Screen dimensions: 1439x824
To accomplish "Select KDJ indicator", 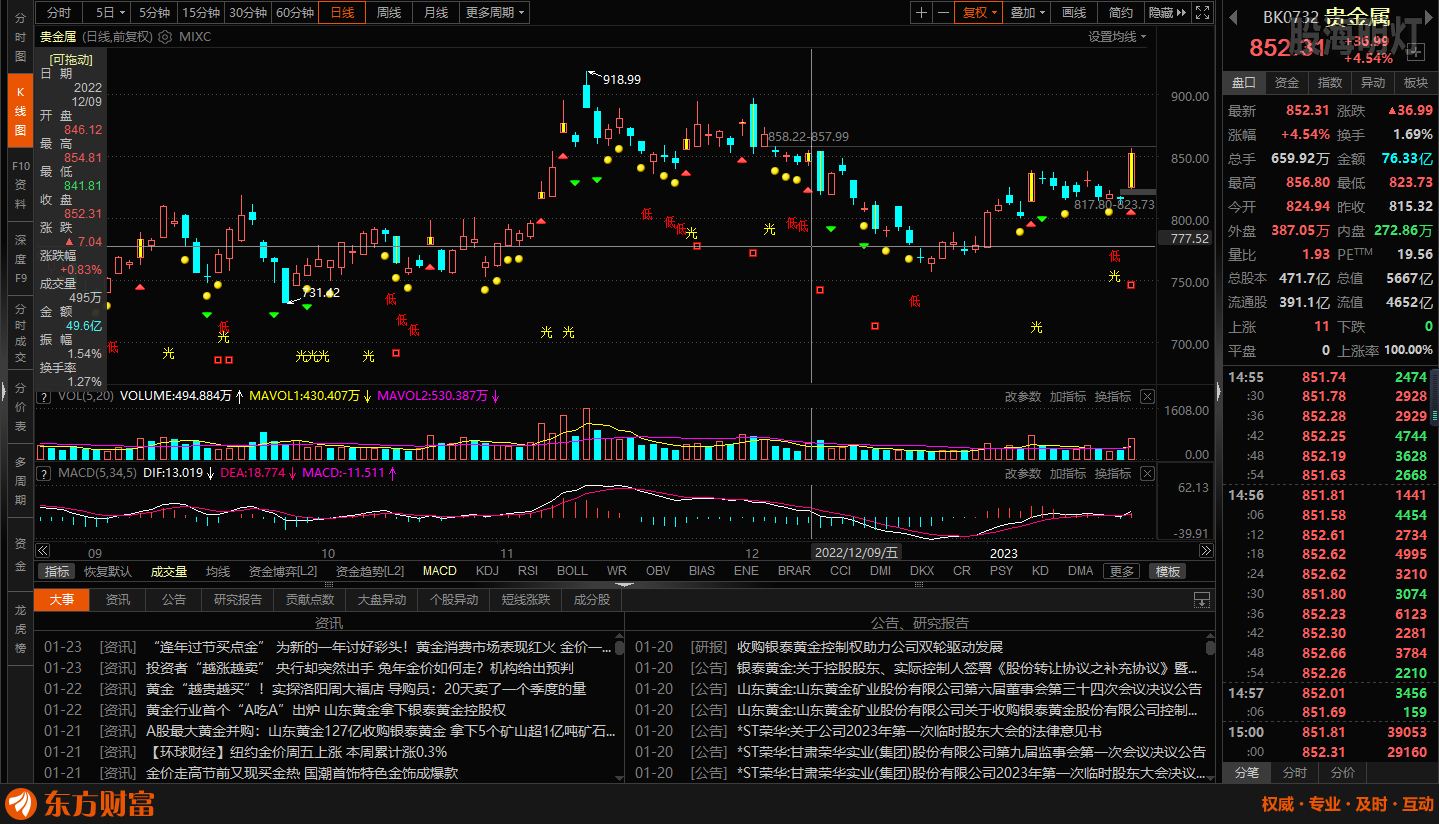I will (487, 571).
